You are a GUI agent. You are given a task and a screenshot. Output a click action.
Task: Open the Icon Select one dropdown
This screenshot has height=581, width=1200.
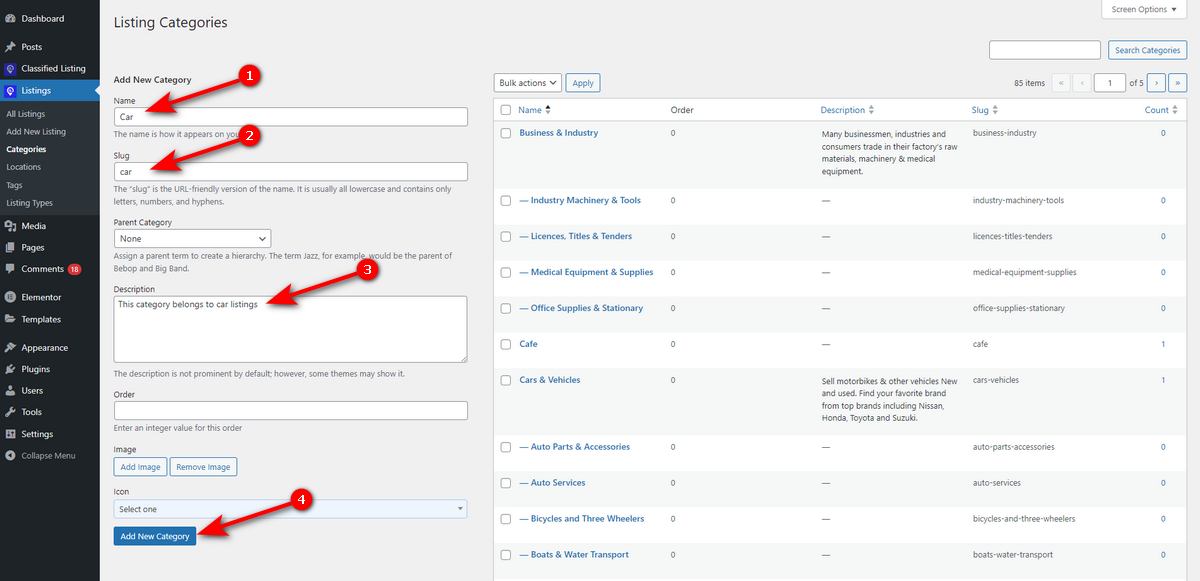(x=290, y=509)
